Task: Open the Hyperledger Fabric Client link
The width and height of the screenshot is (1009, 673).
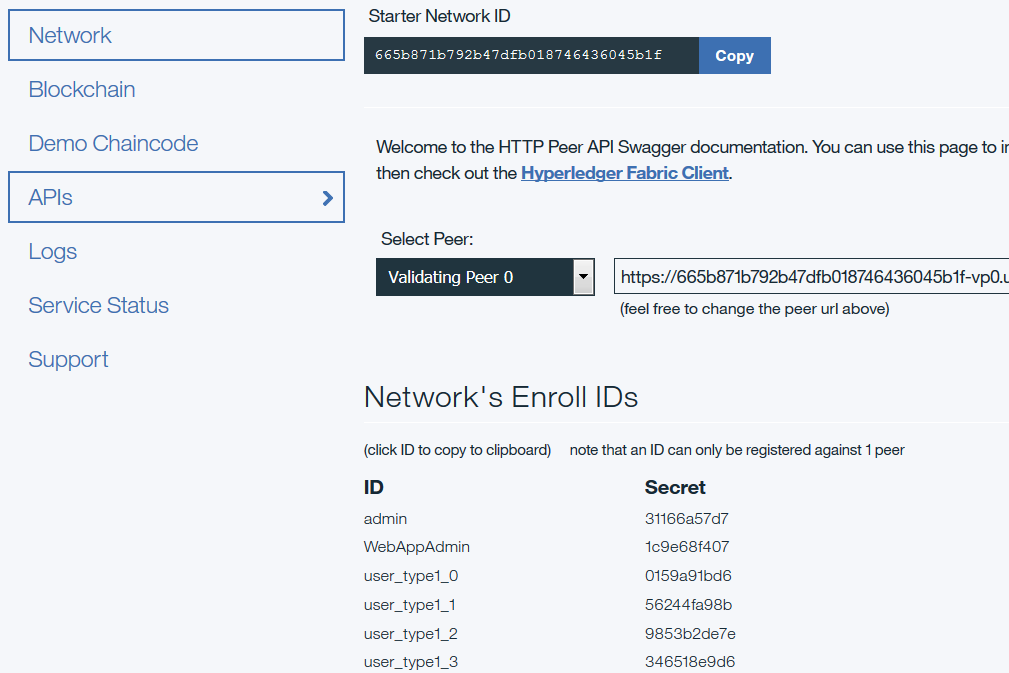Action: click(x=624, y=172)
